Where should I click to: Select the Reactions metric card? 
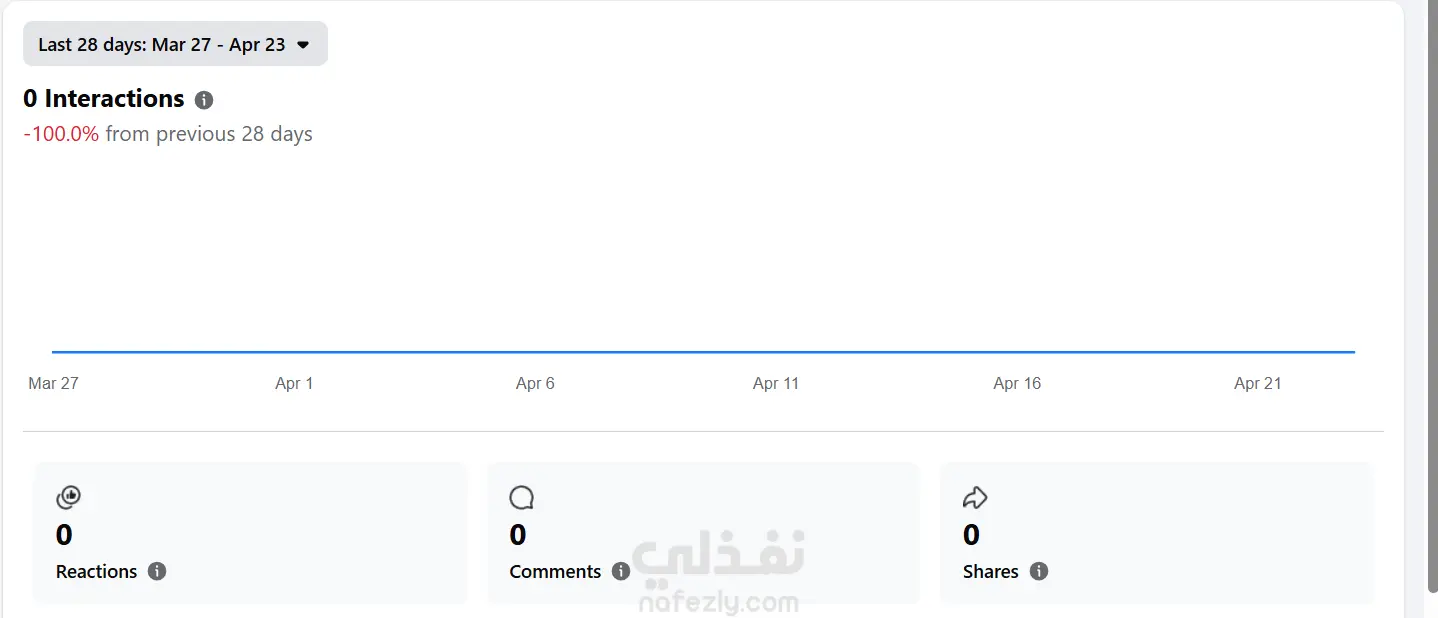[x=251, y=533]
